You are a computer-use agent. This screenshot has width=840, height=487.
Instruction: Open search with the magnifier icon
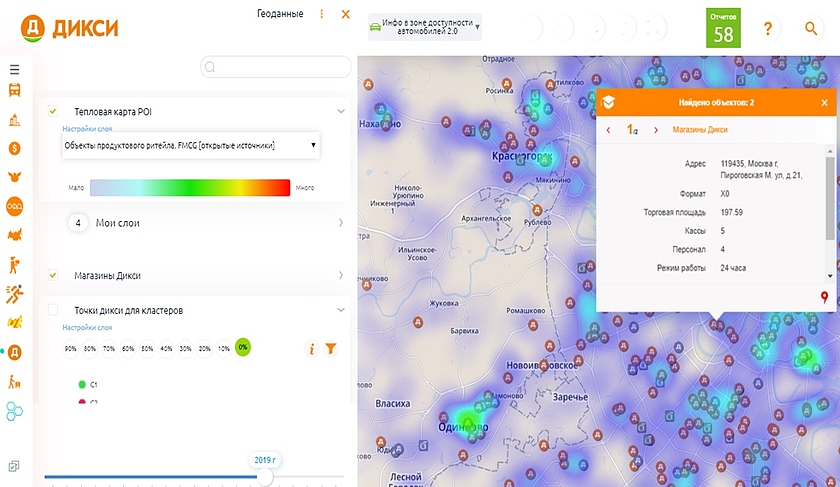tap(811, 29)
